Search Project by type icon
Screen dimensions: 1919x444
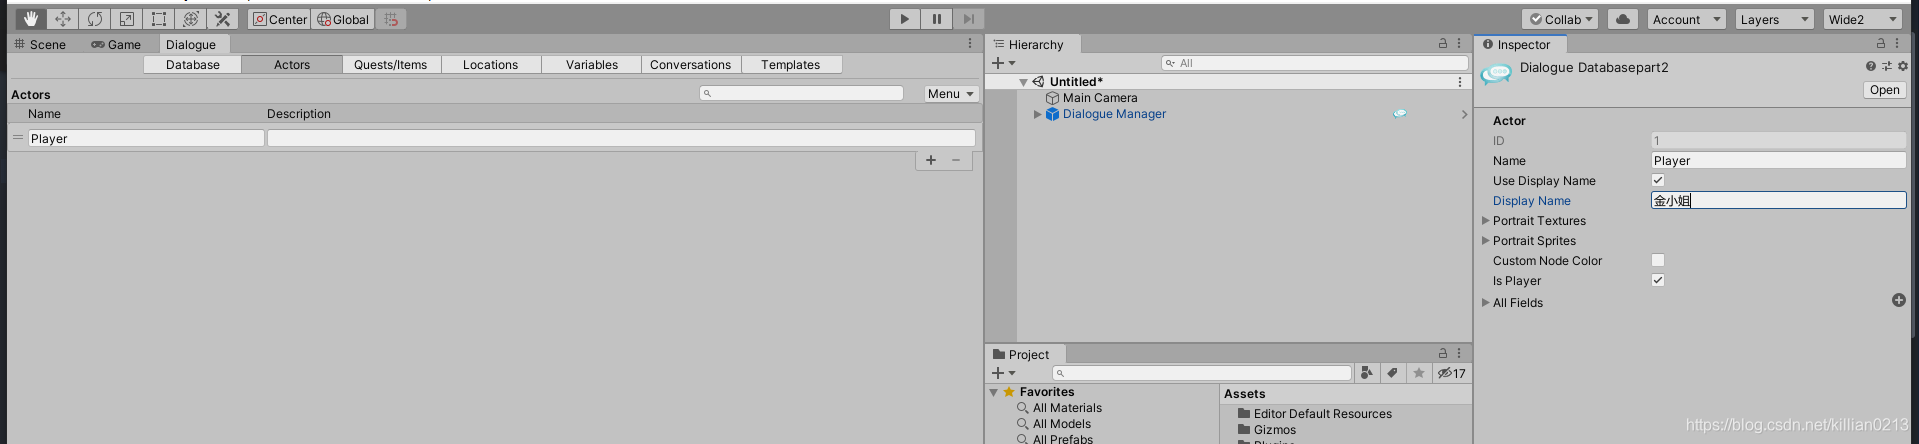[x=1367, y=373]
